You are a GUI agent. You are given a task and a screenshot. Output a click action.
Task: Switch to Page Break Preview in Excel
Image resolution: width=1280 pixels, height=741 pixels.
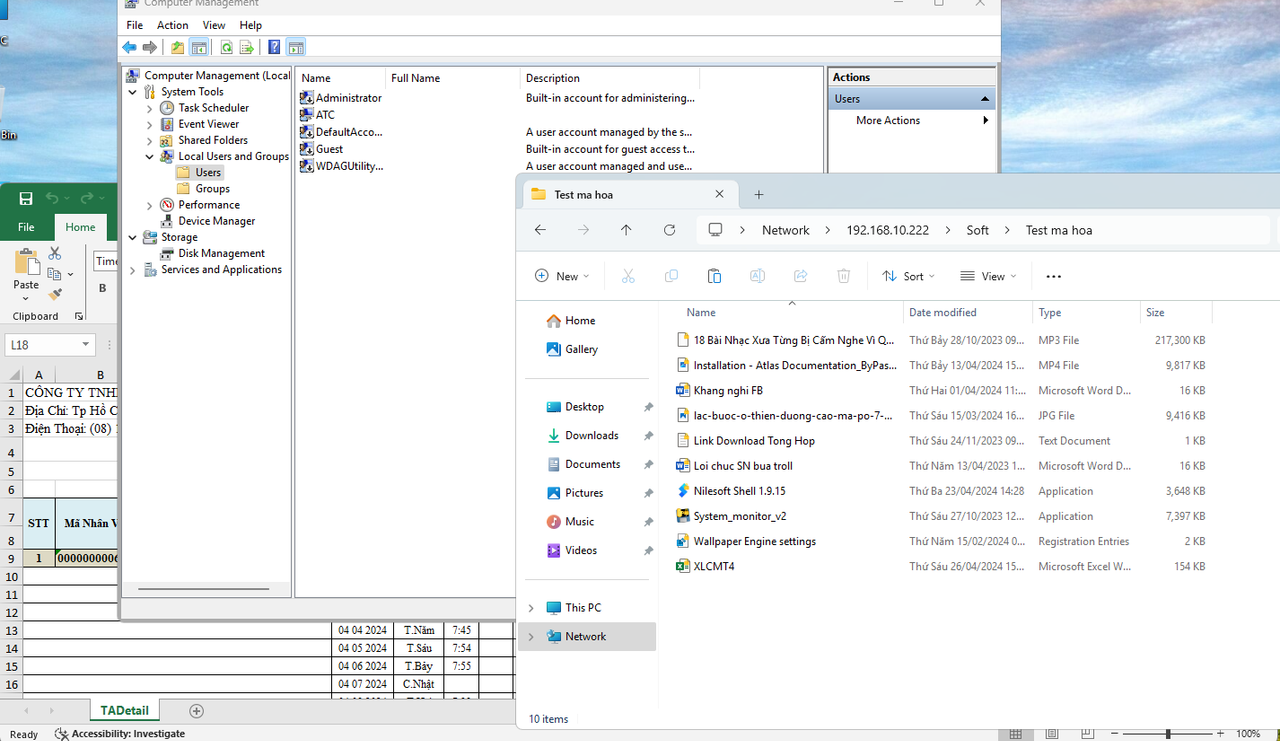[x=1088, y=734]
